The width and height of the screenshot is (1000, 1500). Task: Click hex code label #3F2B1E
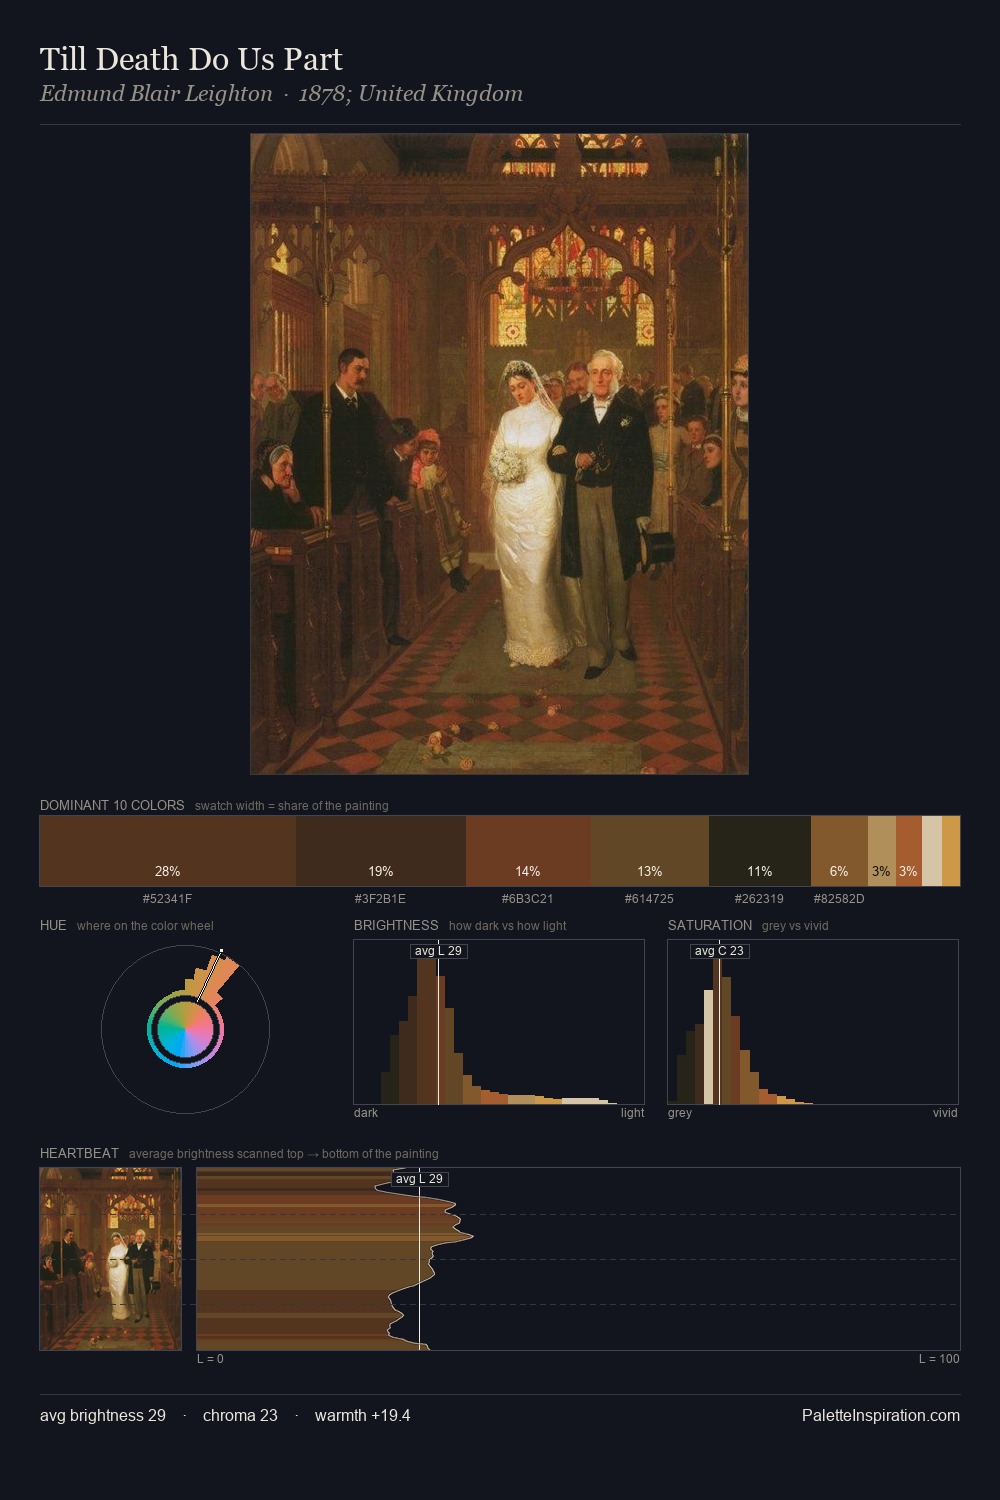tap(381, 899)
